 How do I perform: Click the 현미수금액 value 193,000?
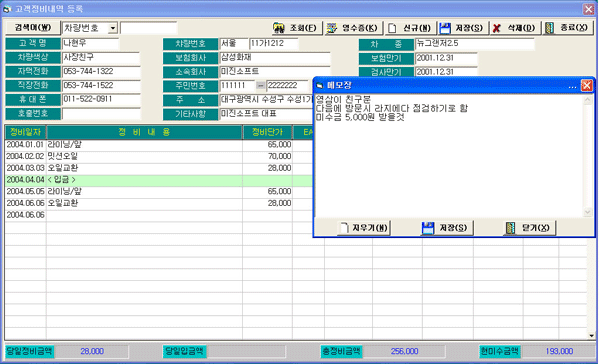click(559, 351)
